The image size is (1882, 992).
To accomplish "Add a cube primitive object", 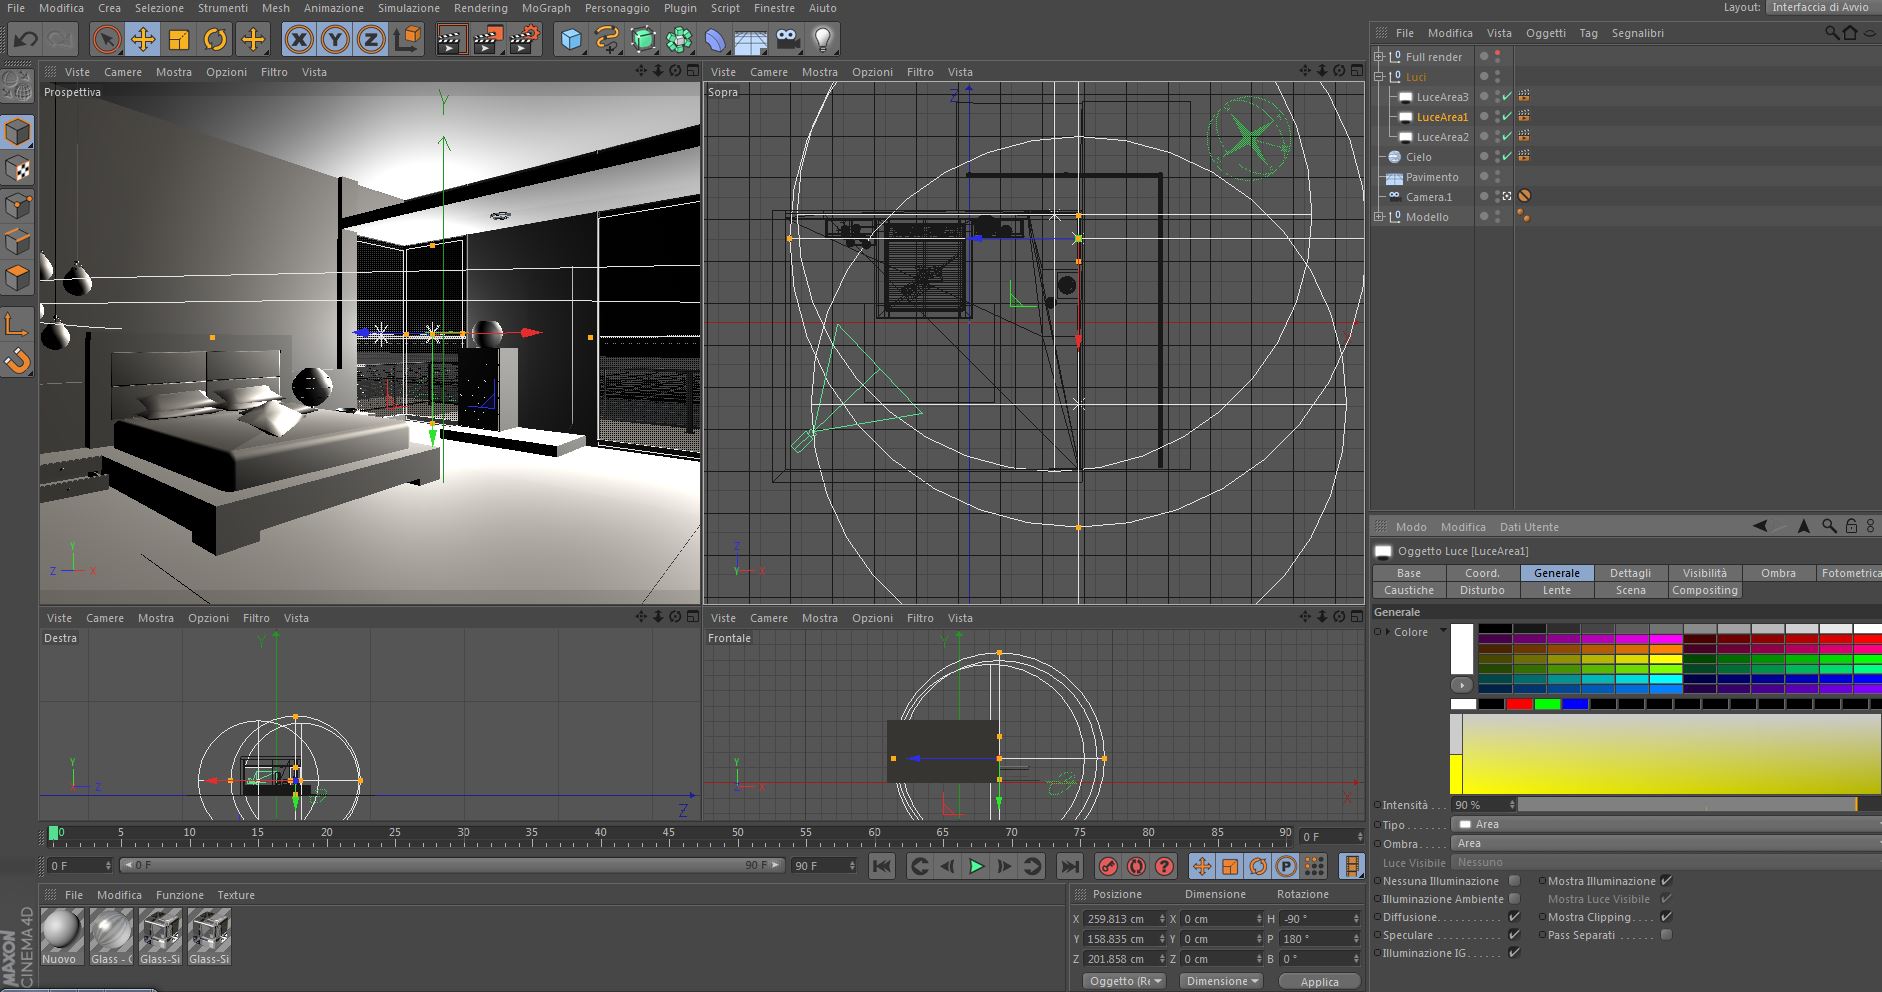I will [x=570, y=40].
